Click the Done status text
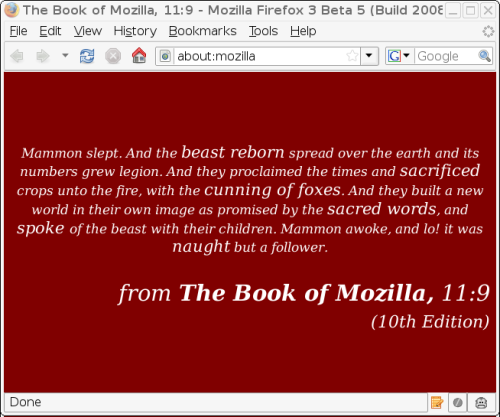The height and width of the screenshot is (417, 500). (x=25, y=402)
